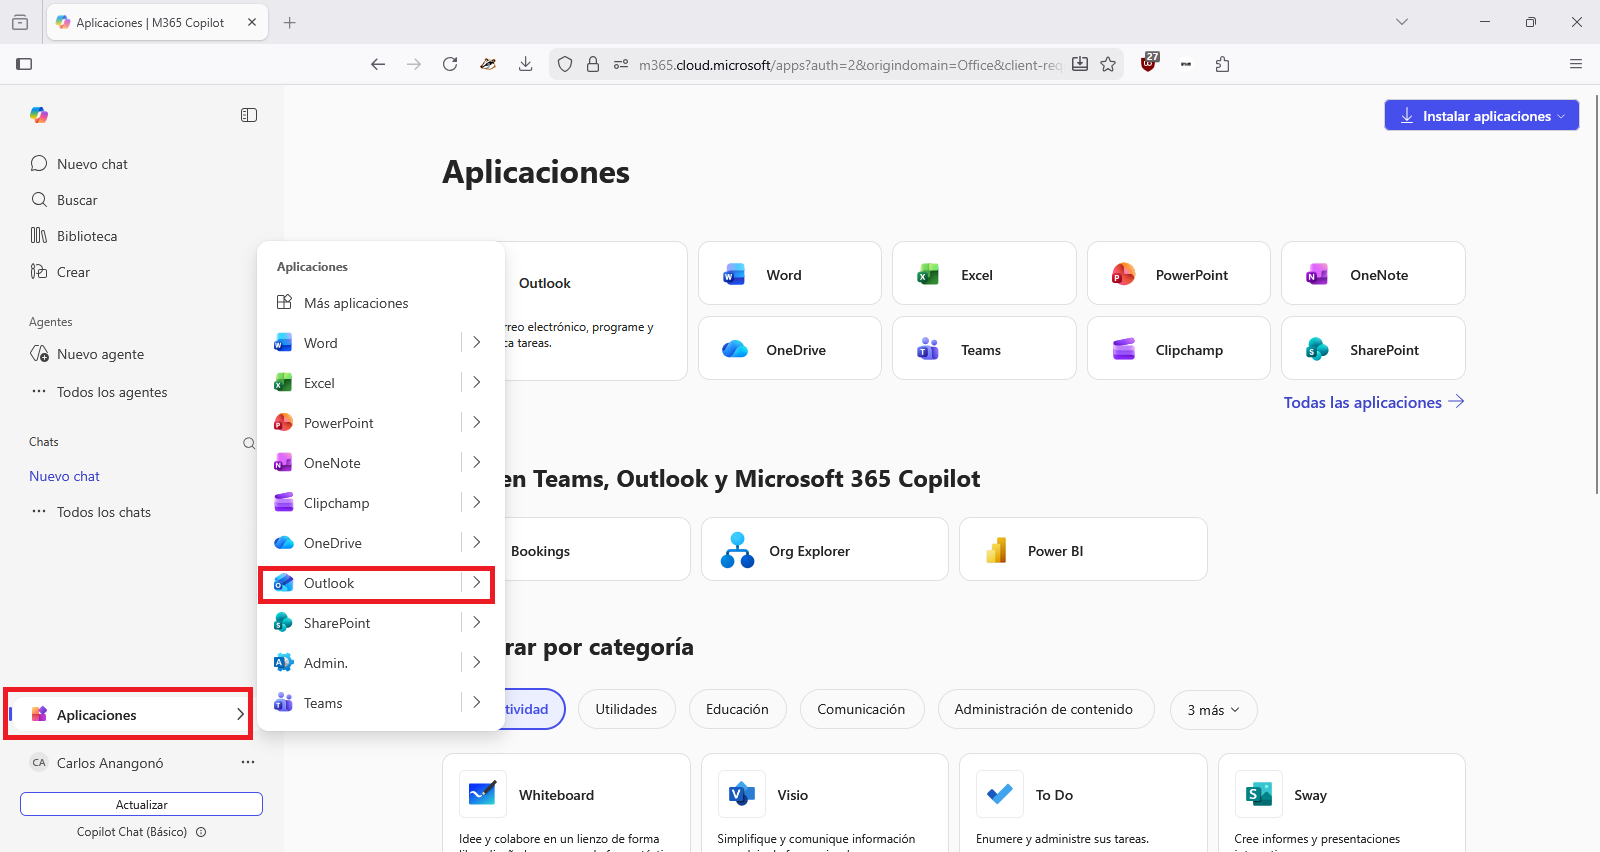
Task: Open the browser tab list dropdown arrow
Action: pos(1402,22)
